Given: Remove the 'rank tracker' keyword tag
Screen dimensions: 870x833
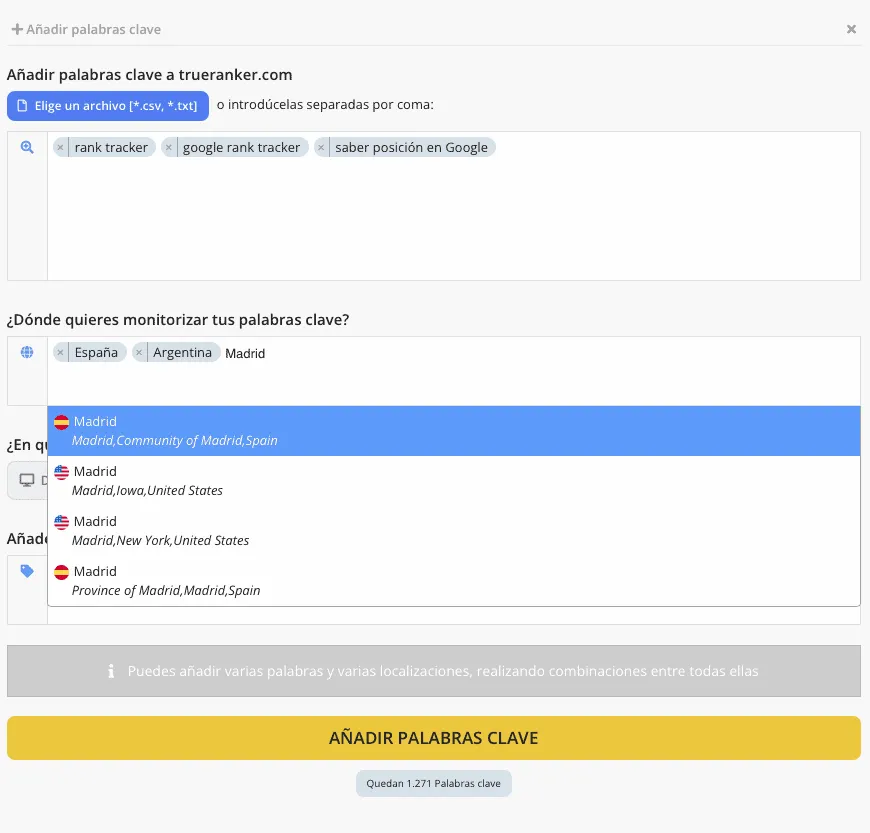Looking at the screenshot, I should click(60, 148).
